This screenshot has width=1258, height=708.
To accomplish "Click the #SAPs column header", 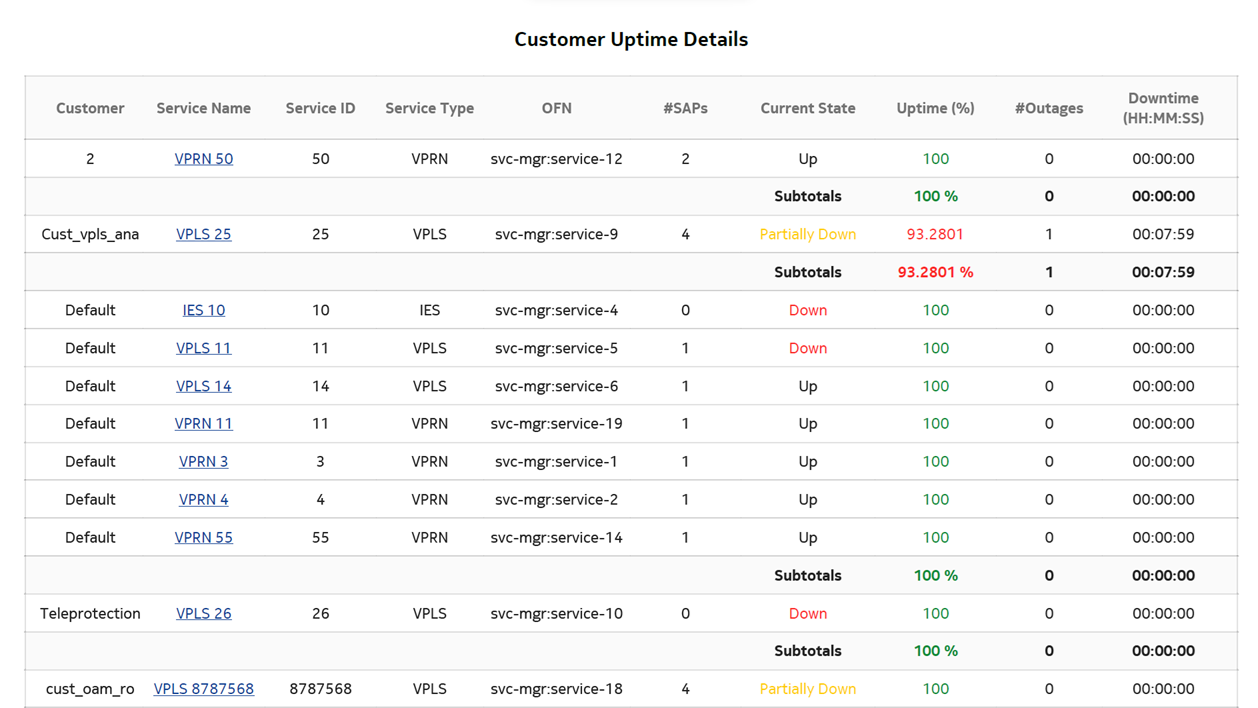I will pos(685,108).
